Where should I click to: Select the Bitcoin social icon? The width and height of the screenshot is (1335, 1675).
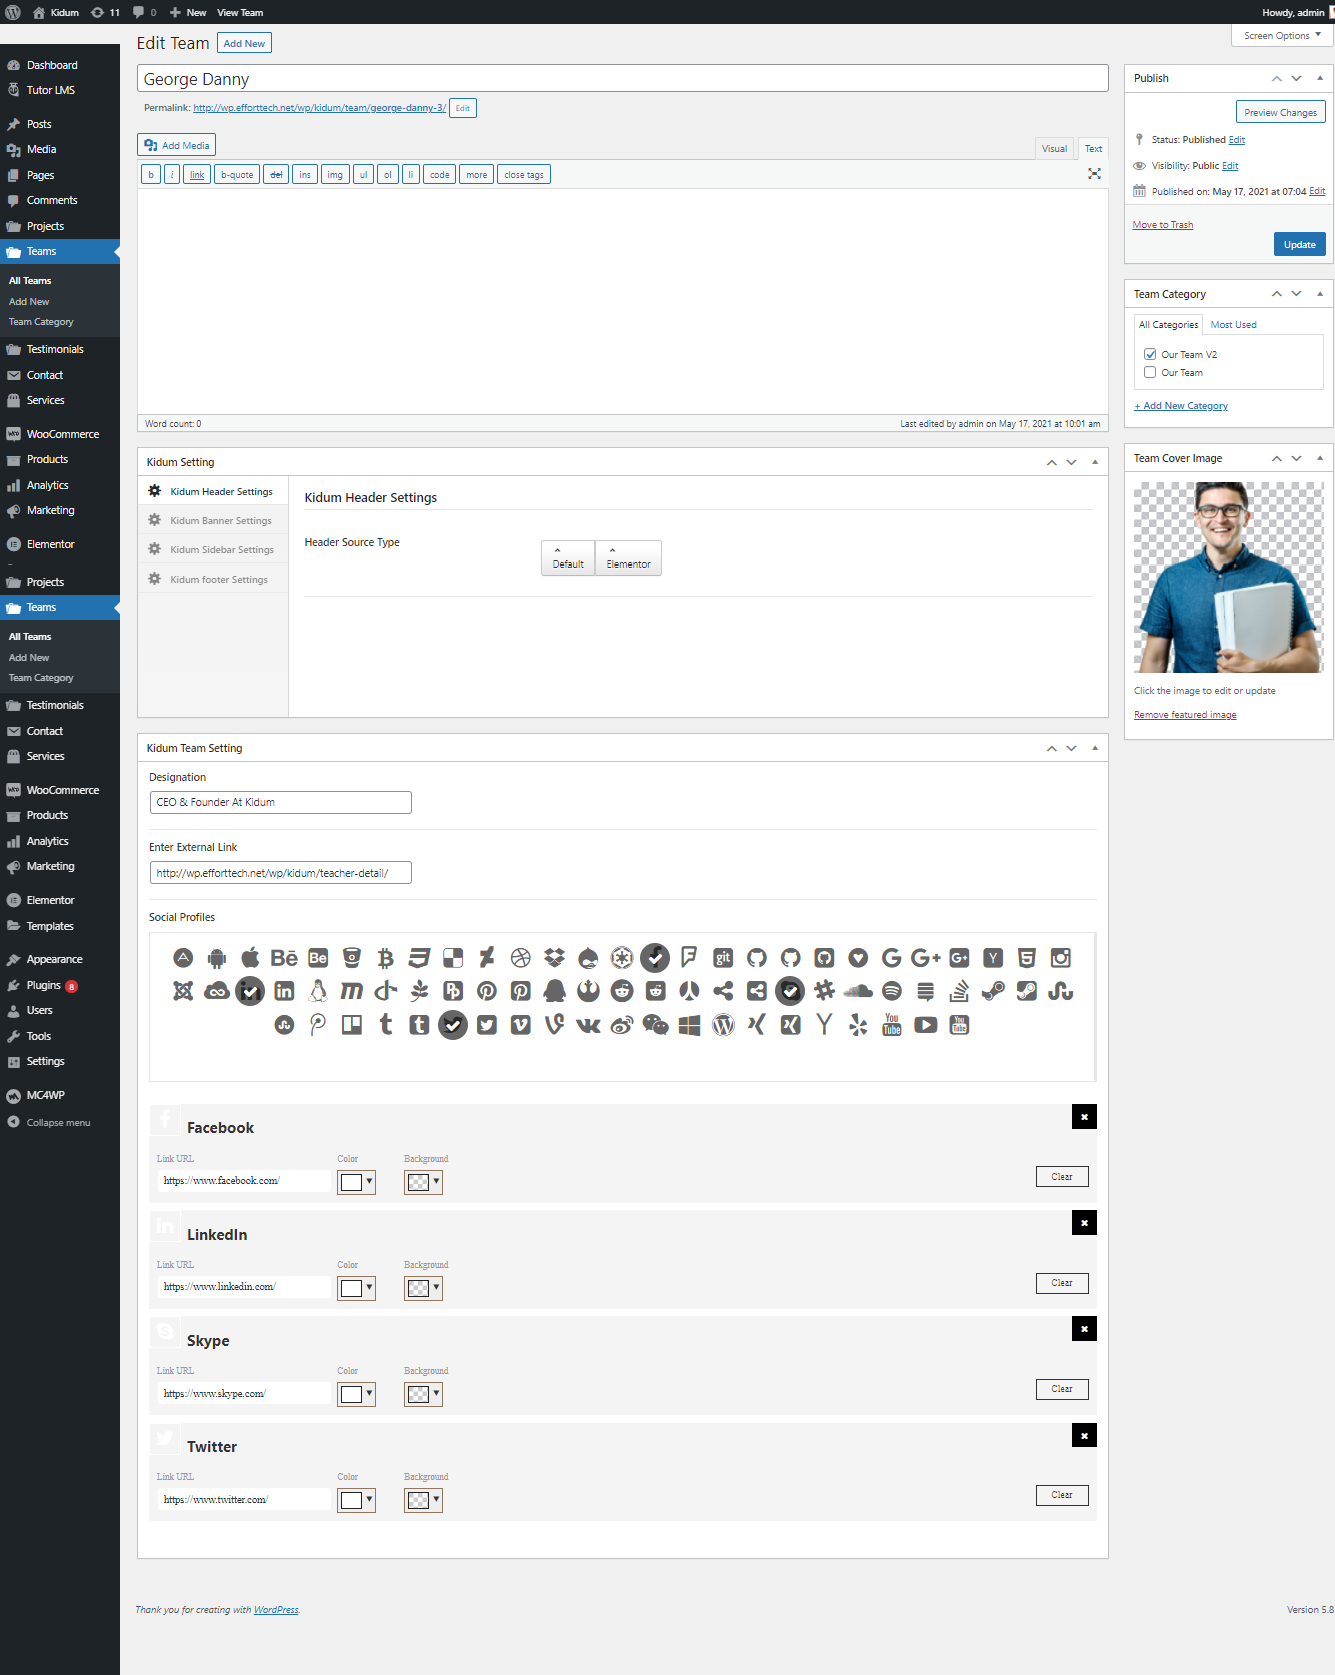(385, 958)
